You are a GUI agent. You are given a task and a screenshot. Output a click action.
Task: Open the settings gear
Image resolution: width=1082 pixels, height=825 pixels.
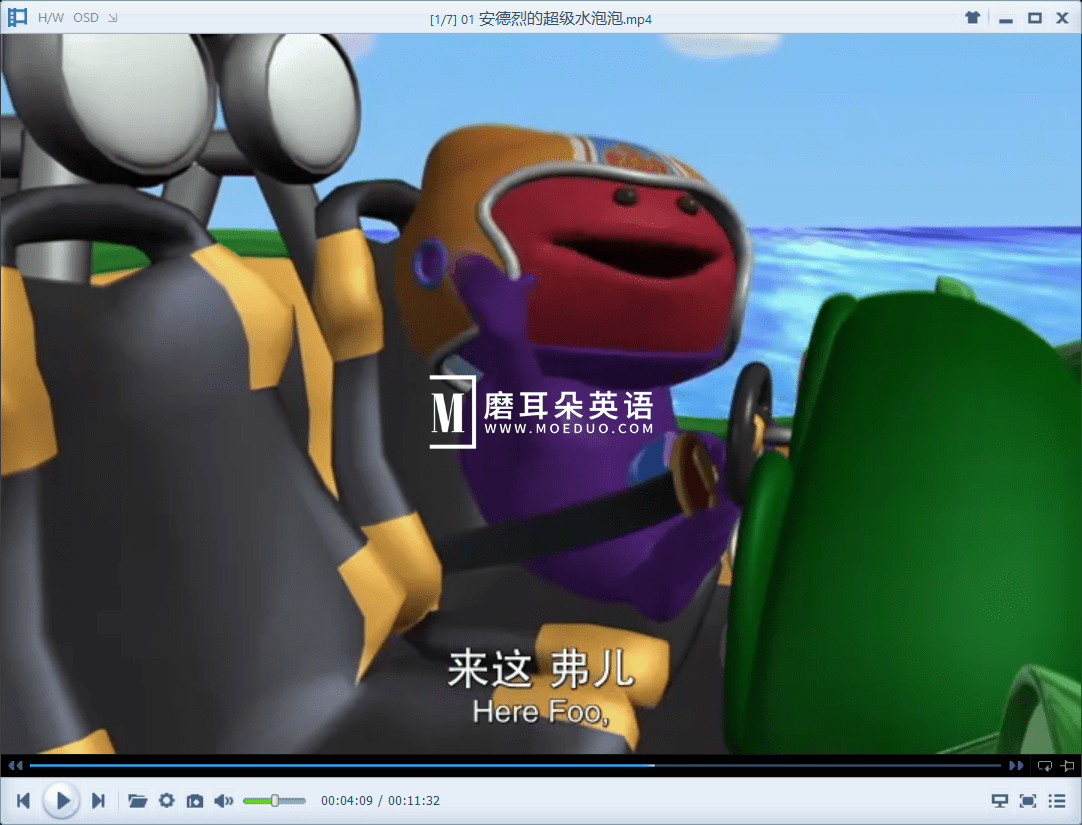click(x=166, y=800)
